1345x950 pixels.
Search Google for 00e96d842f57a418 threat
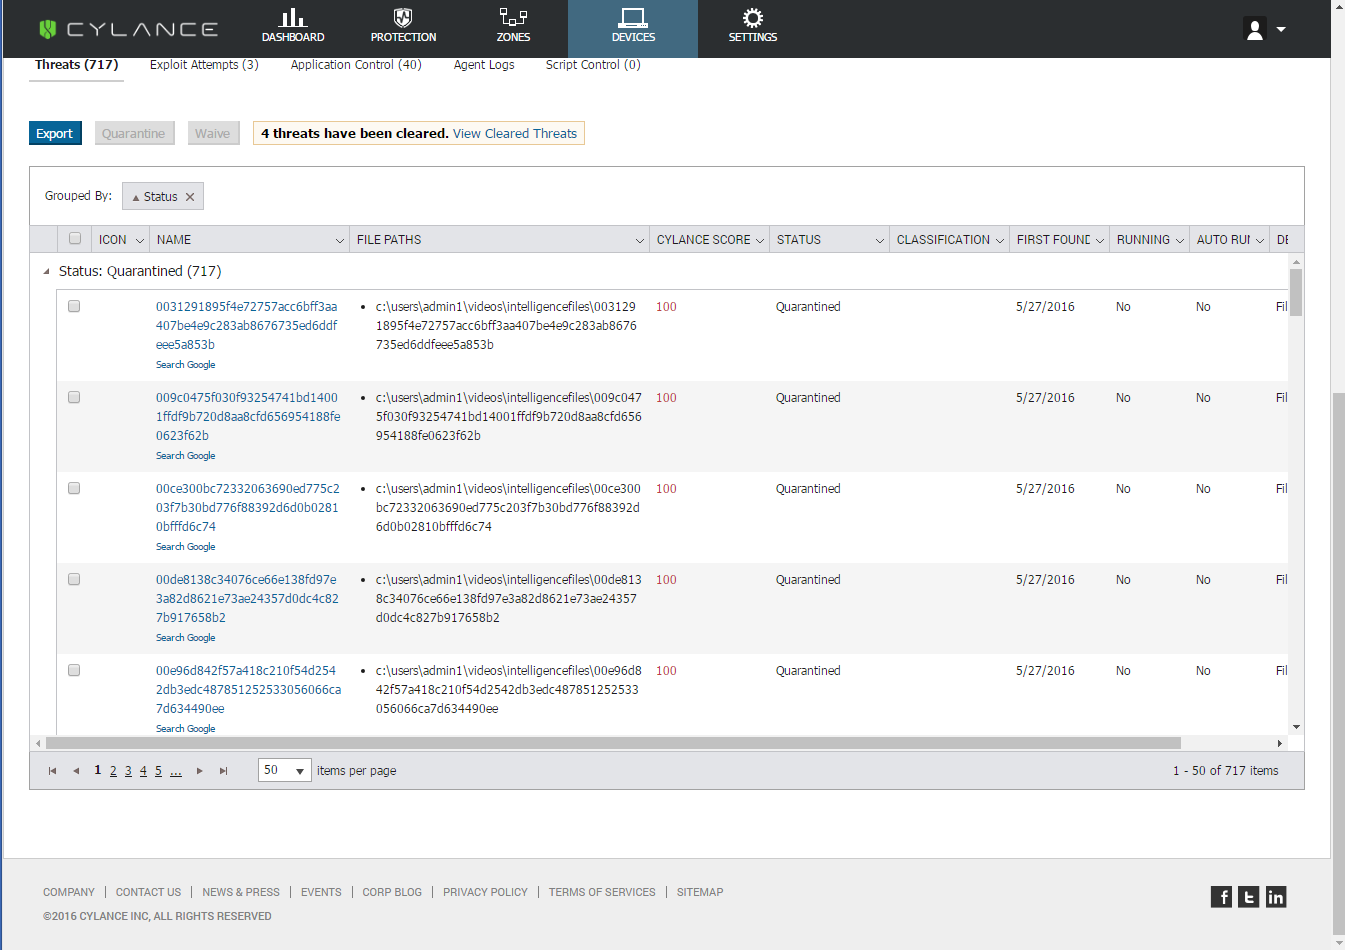185,729
